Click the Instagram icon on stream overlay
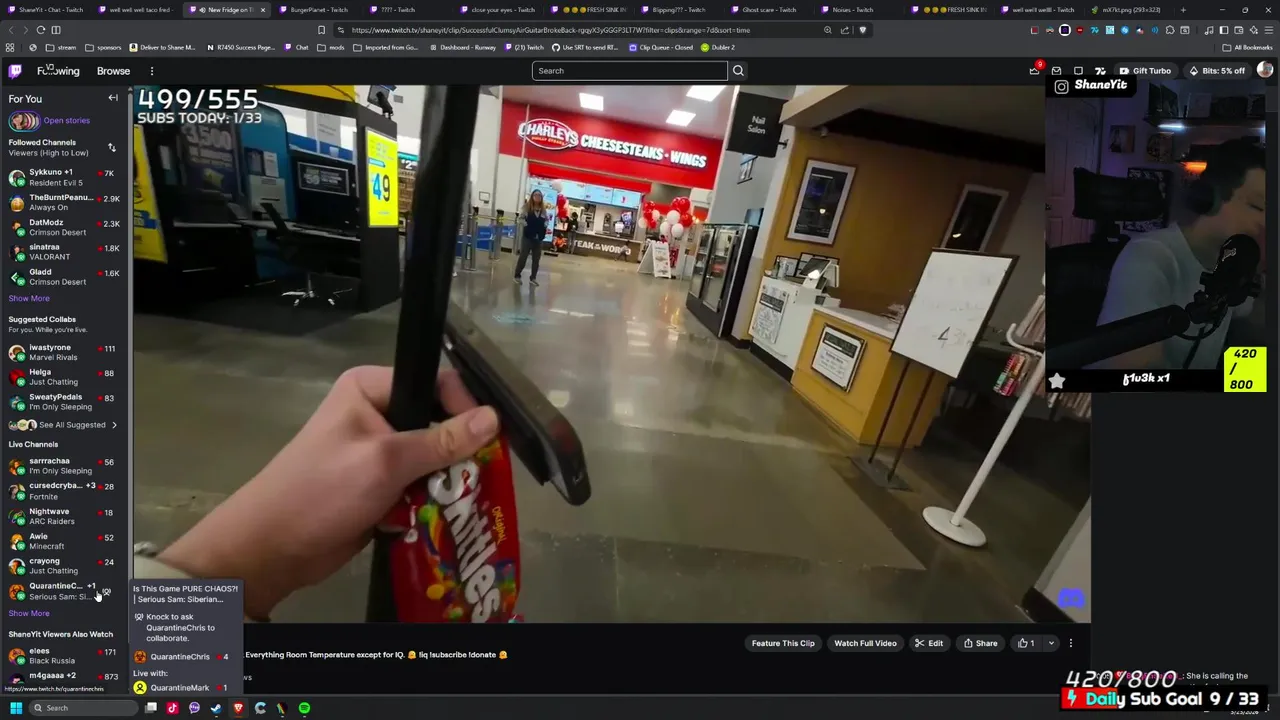Image resolution: width=1280 pixels, height=720 pixels. [x=1062, y=86]
